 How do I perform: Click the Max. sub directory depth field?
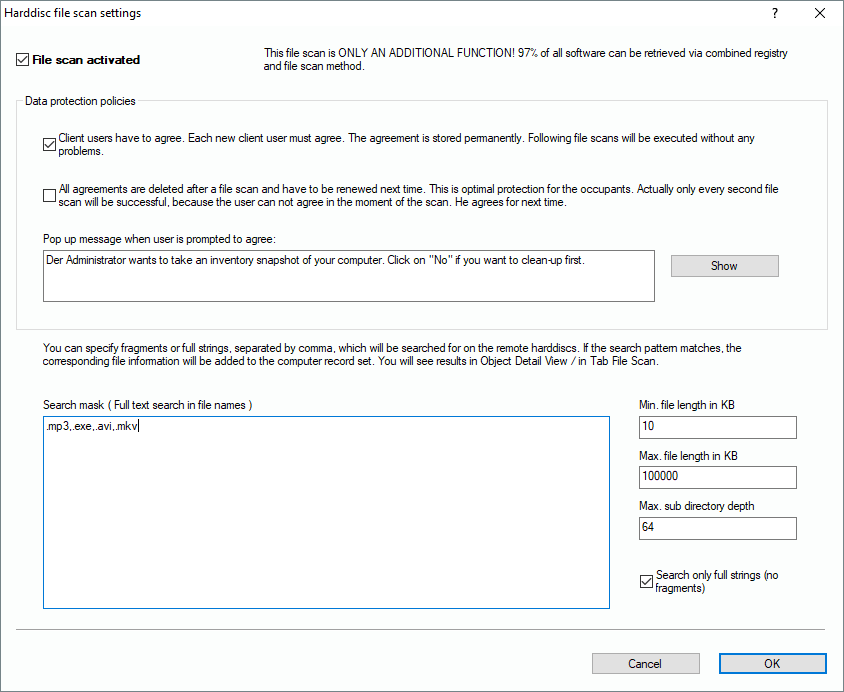tap(717, 527)
